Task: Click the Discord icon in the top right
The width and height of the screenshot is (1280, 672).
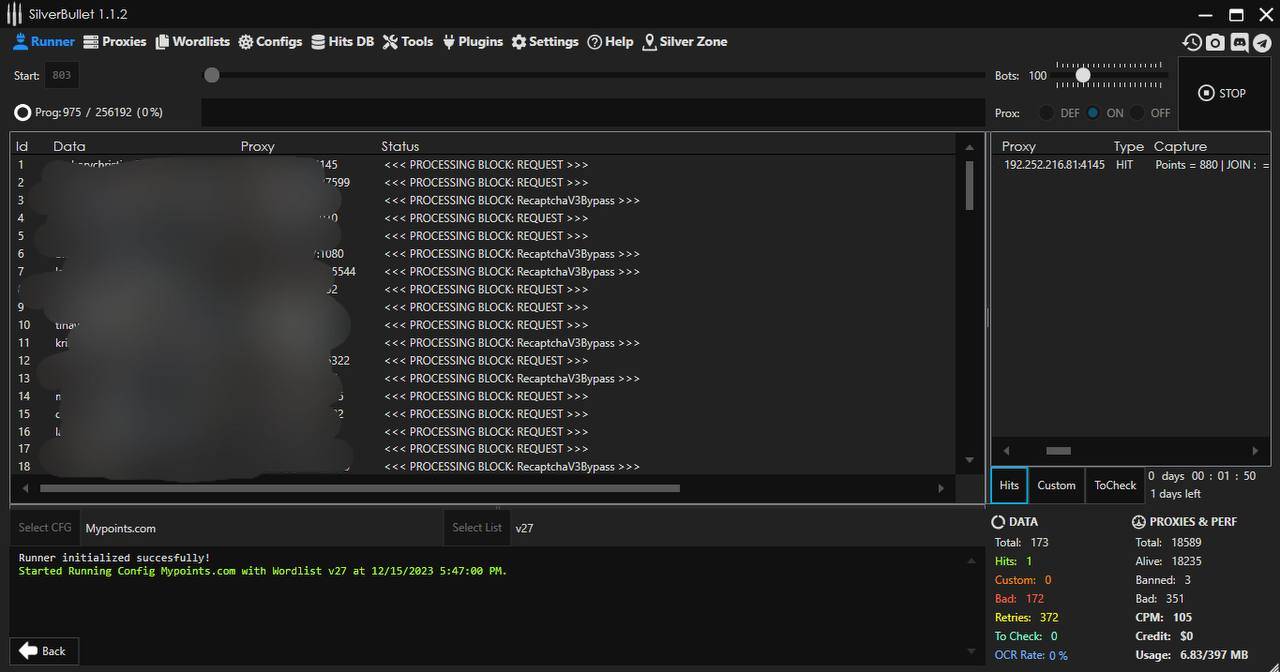Action: click(x=1239, y=42)
